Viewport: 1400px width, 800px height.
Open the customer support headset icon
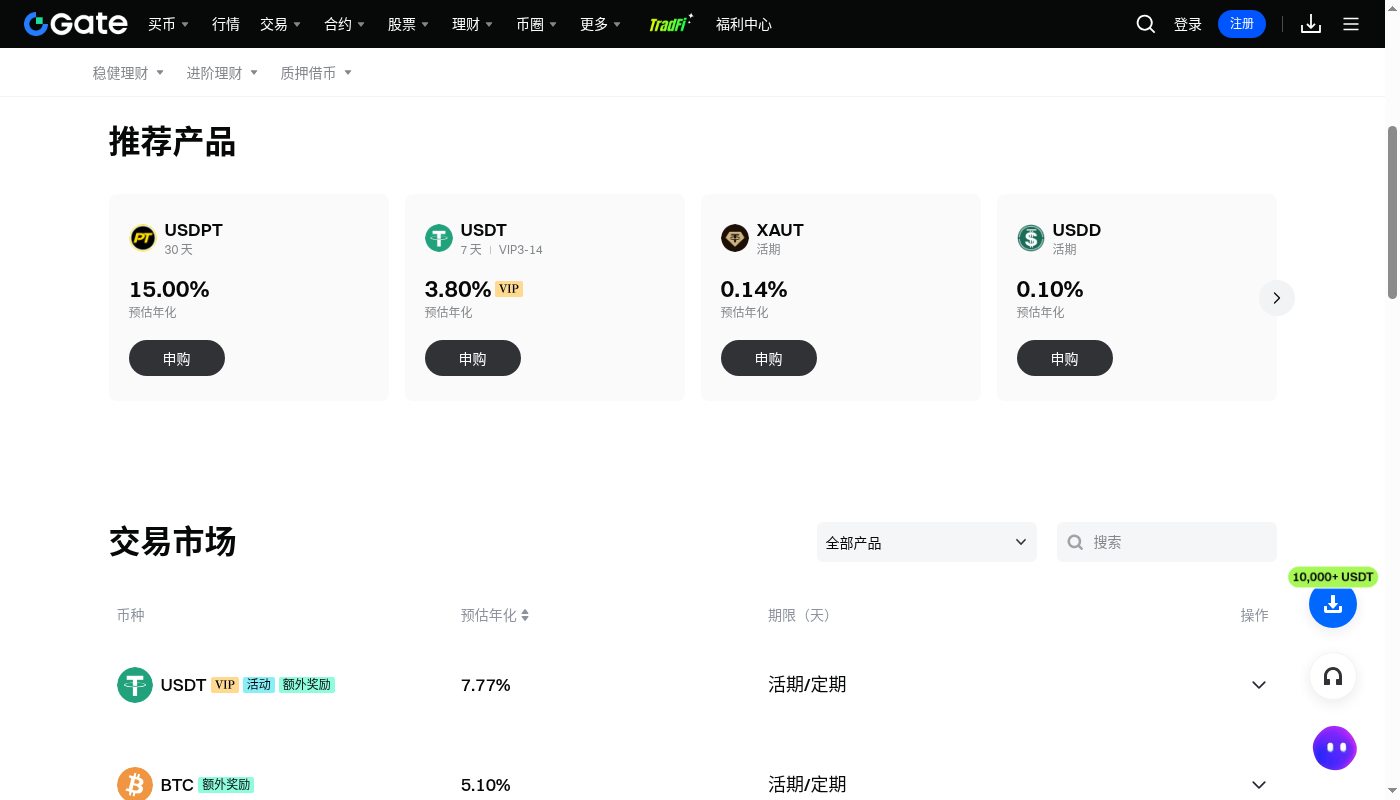click(x=1333, y=677)
